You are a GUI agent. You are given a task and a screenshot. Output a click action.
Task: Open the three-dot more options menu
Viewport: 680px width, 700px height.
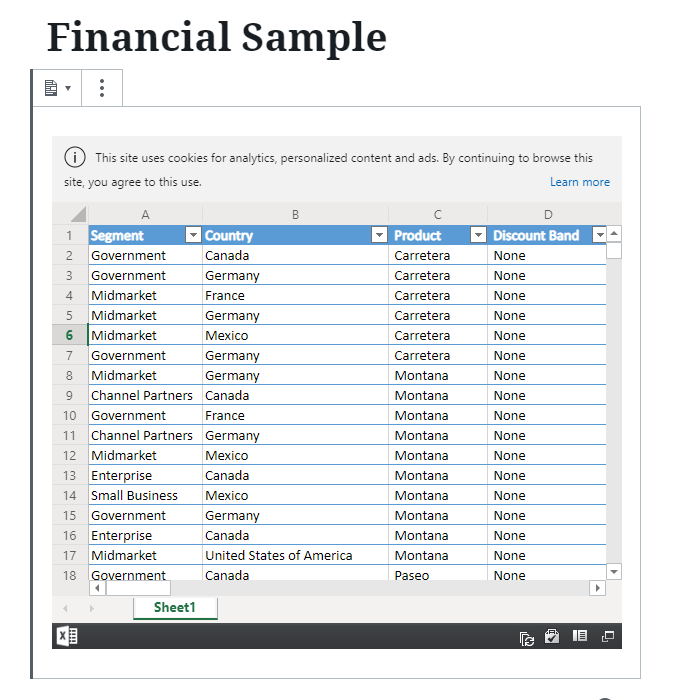pyautogui.click(x=102, y=88)
